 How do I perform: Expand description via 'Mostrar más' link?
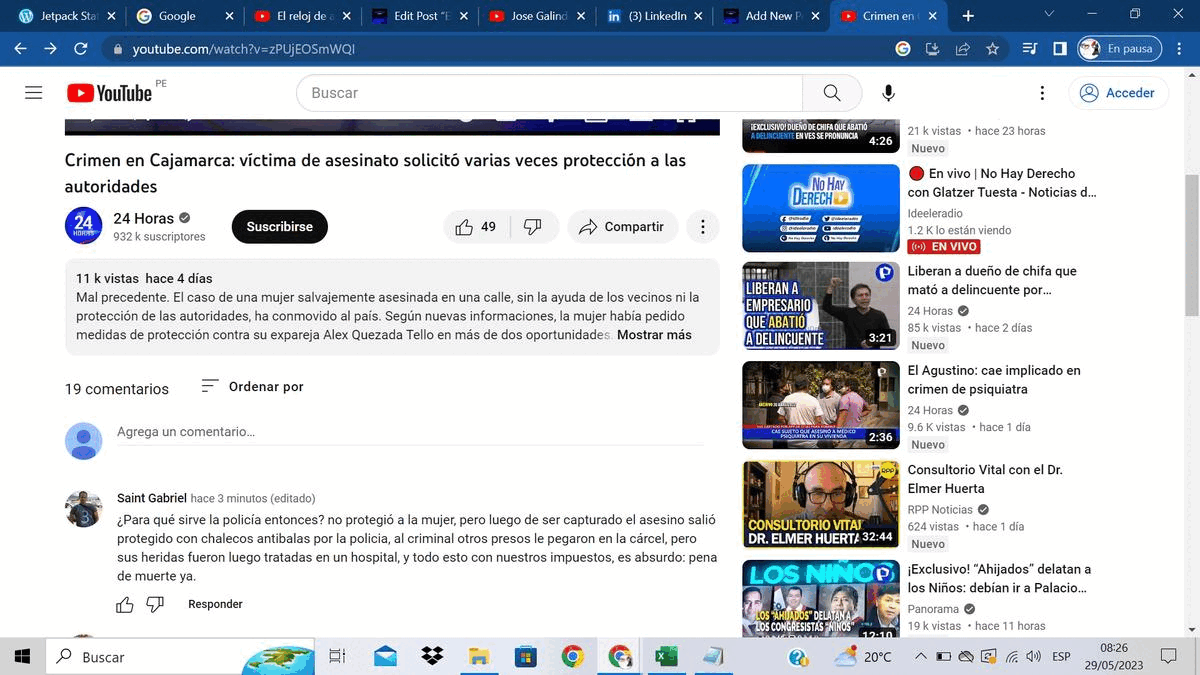click(x=652, y=336)
